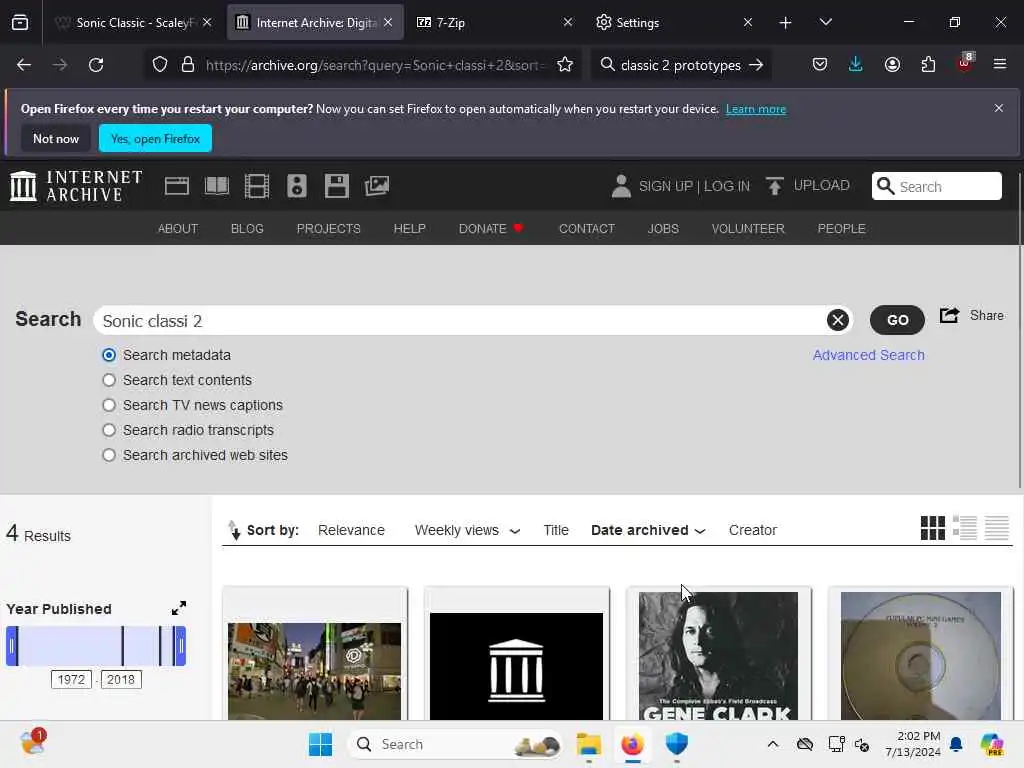
Task: Open File Explorer from taskbar
Action: click(x=588, y=744)
